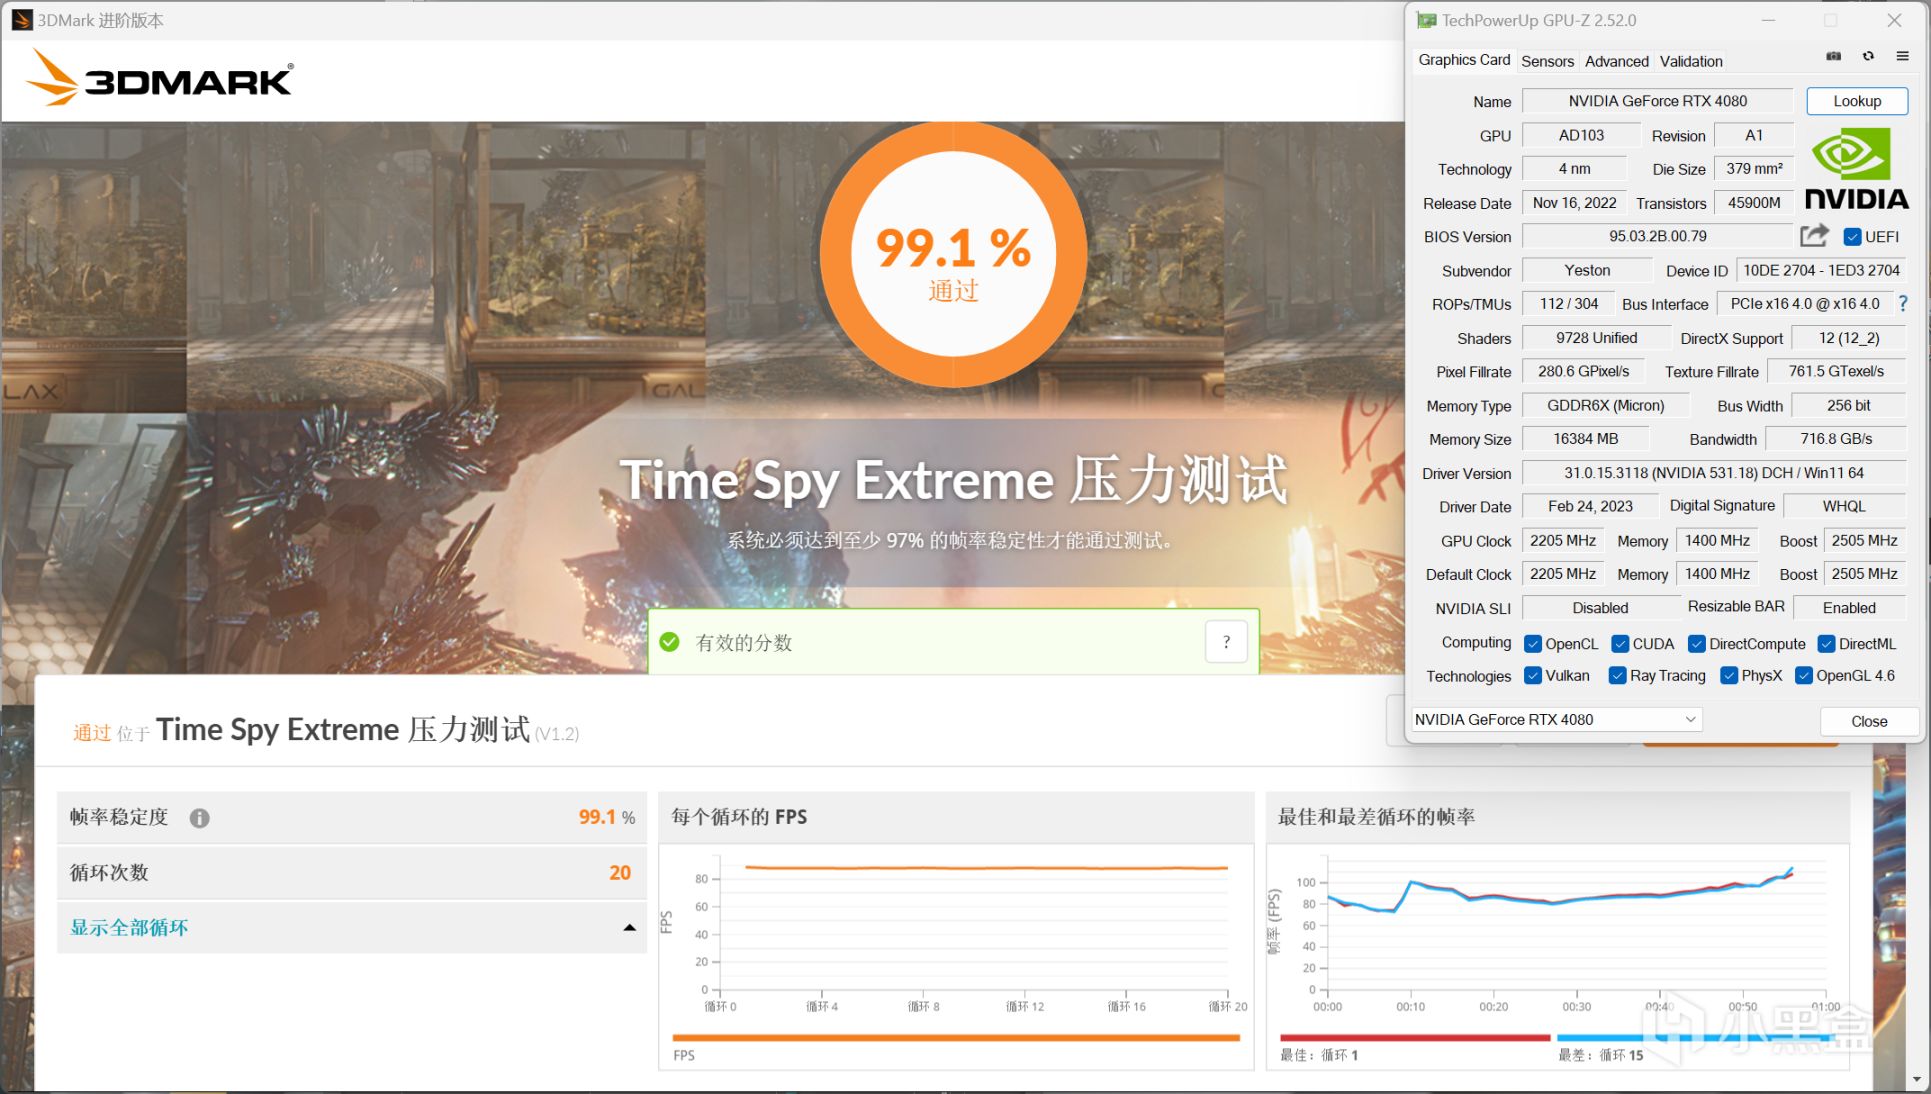Switch to the Sensors tab
The height and width of the screenshot is (1094, 1931).
tap(1547, 61)
